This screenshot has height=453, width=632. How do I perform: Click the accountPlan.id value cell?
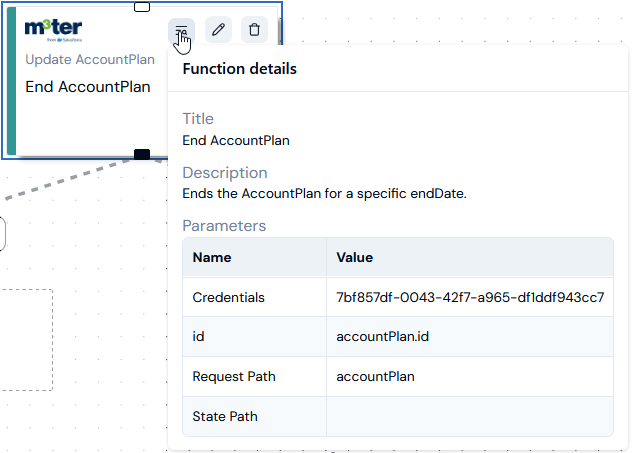pos(470,337)
